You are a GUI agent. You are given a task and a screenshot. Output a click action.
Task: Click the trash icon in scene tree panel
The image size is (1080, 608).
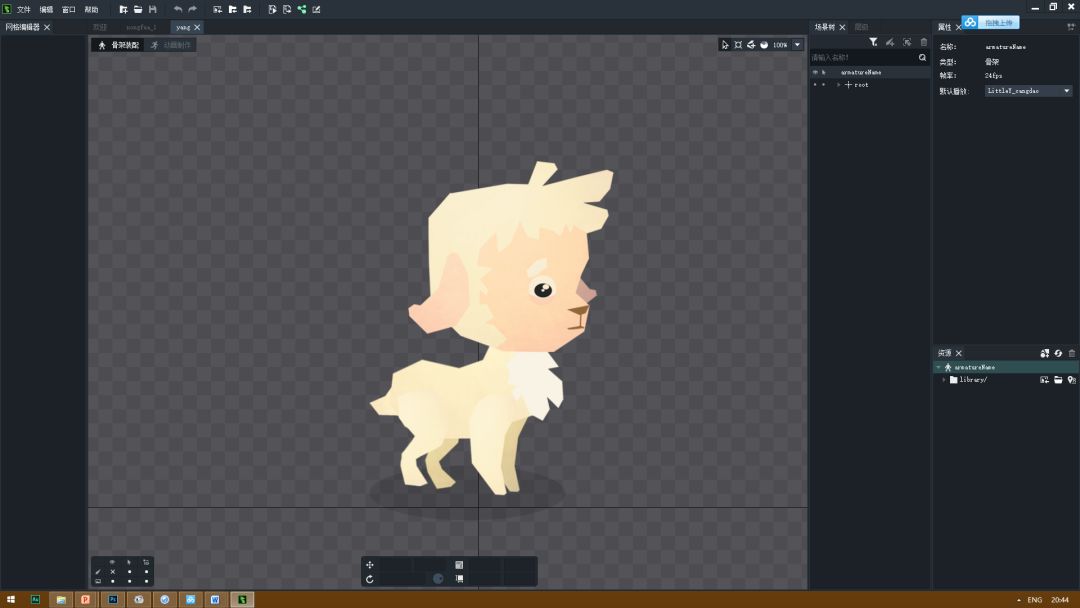[923, 42]
